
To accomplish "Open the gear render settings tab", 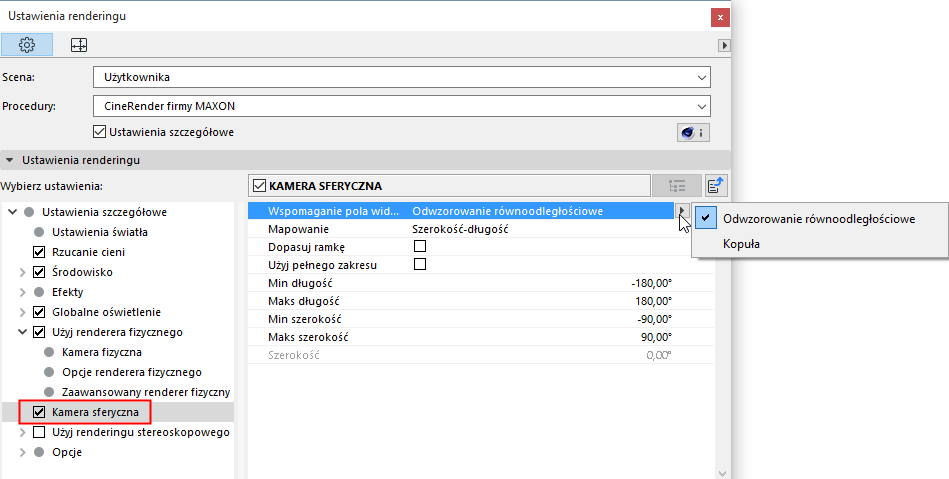I will [27, 45].
